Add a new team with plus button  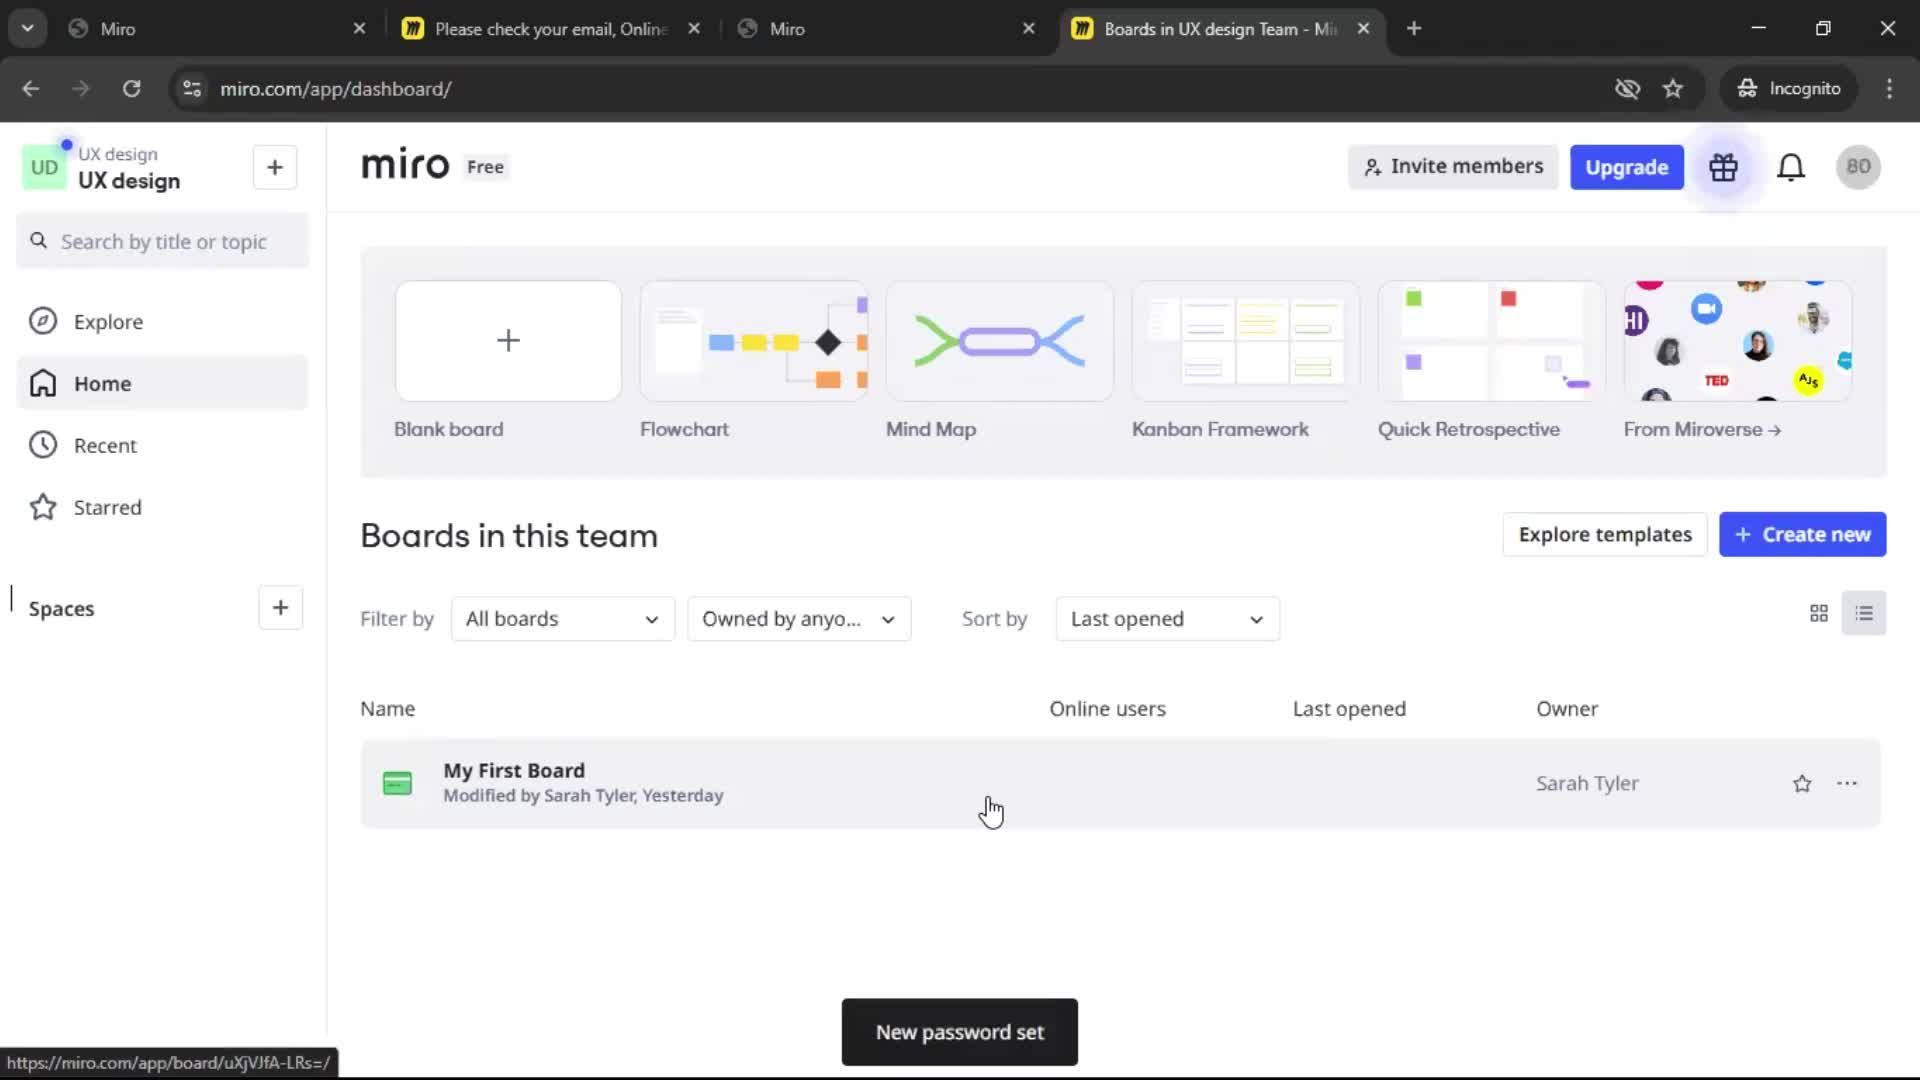coord(275,167)
